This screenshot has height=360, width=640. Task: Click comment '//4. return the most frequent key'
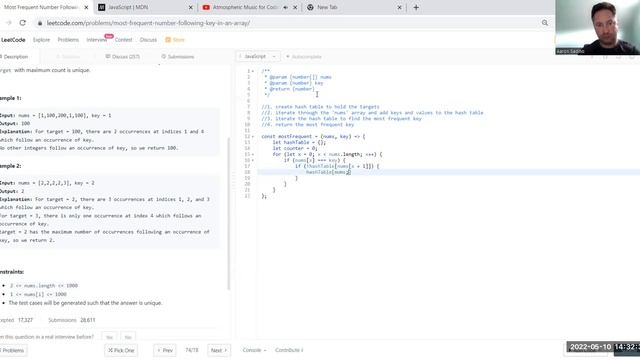[308, 124]
